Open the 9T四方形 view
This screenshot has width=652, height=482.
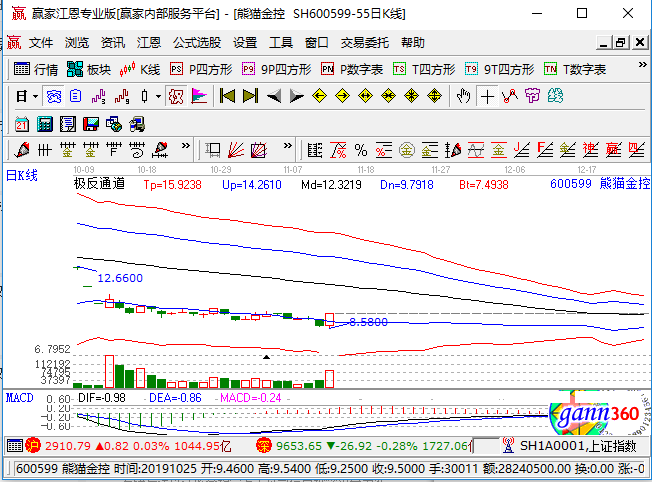click(499, 69)
